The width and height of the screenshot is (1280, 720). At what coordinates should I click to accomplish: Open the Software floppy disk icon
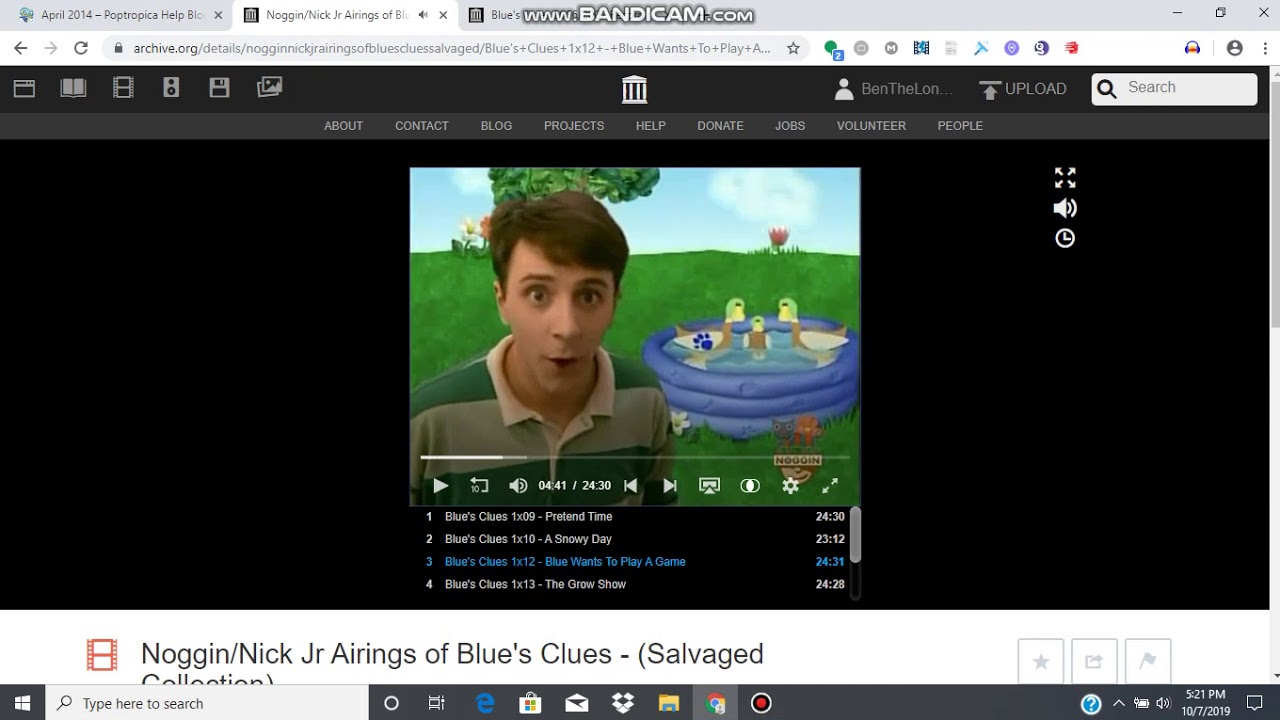click(219, 88)
